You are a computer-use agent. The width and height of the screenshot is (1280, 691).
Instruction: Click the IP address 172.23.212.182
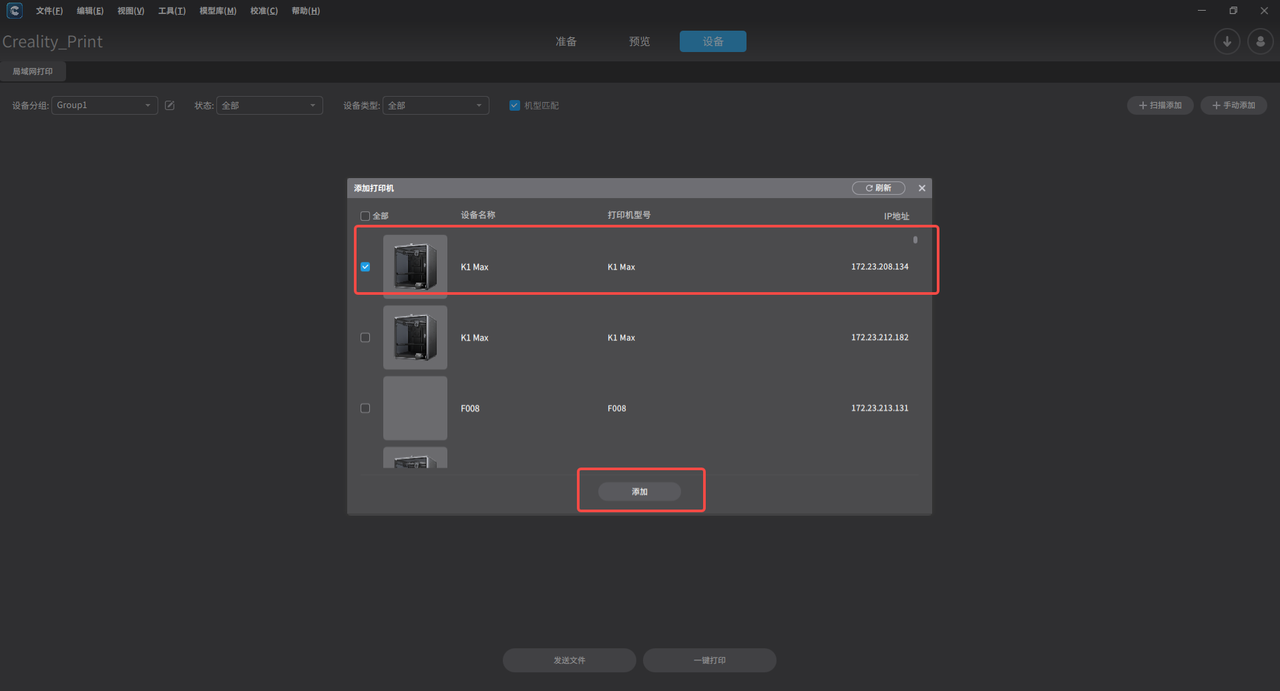[880, 338]
